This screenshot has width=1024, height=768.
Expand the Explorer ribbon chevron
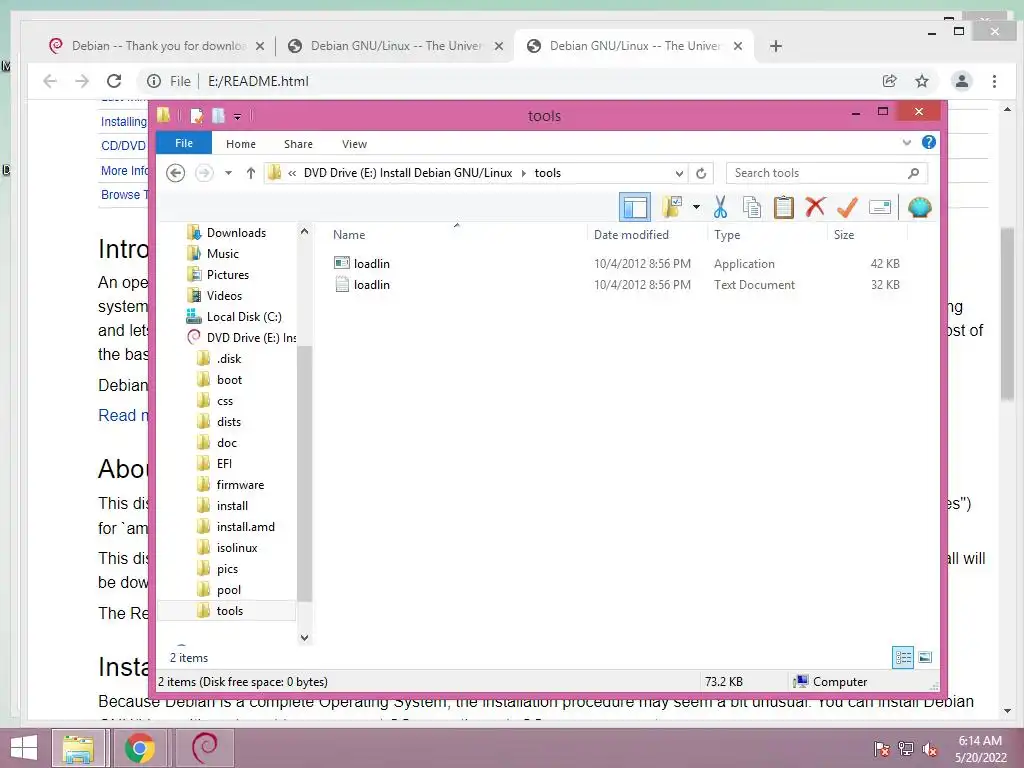906,142
